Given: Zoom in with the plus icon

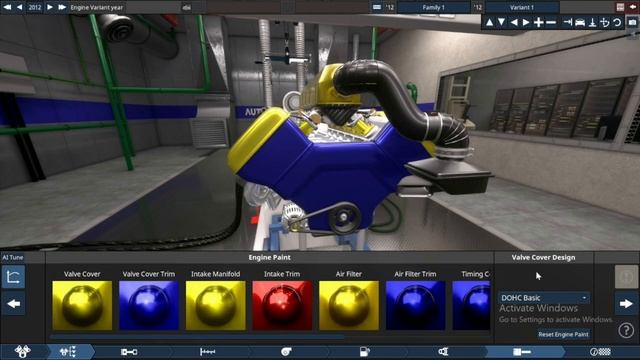Looking at the screenshot, I should 538,22.
